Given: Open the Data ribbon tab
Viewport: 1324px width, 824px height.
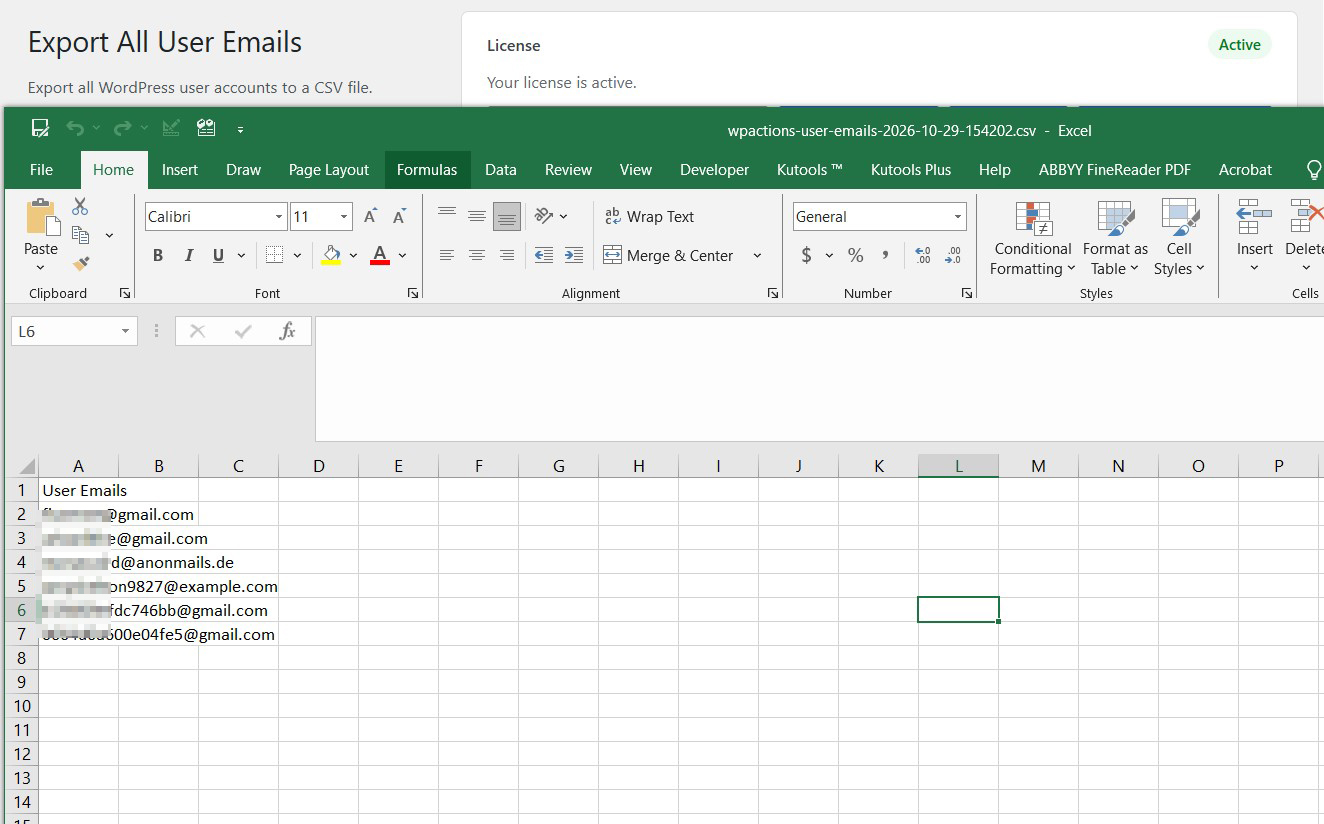Looking at the screenshot, I should [x=501, y=170].
